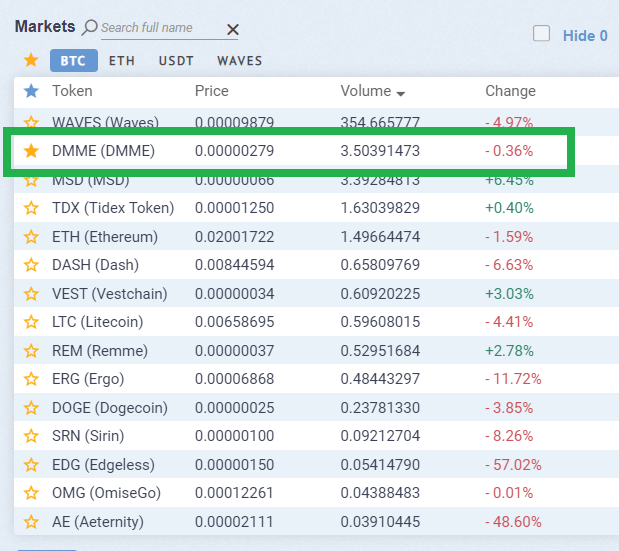This screenshot has height=551, width=619.
Task: Favorite the ERG (Ergo) star
Action: 31,379
